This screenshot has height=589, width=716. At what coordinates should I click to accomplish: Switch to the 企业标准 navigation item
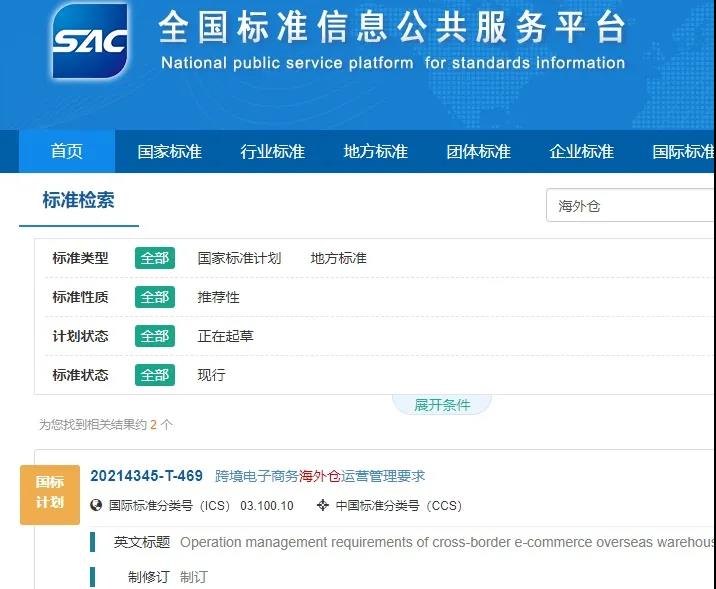(x=581, y=151)
